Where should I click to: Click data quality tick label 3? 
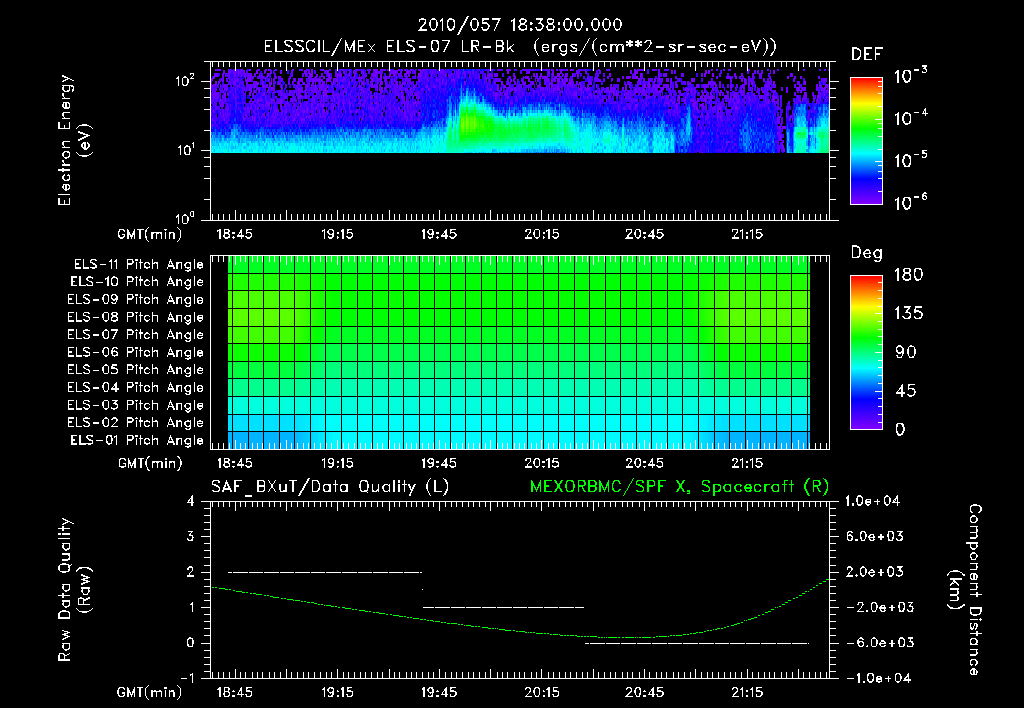(x=191, y=536)
